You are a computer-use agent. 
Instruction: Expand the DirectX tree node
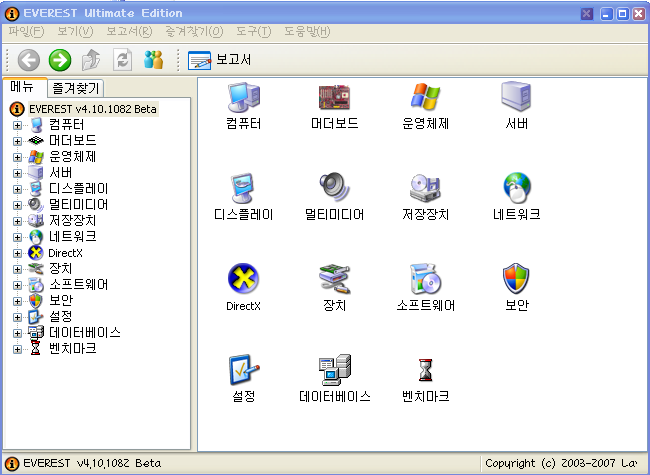click(17, 253)
